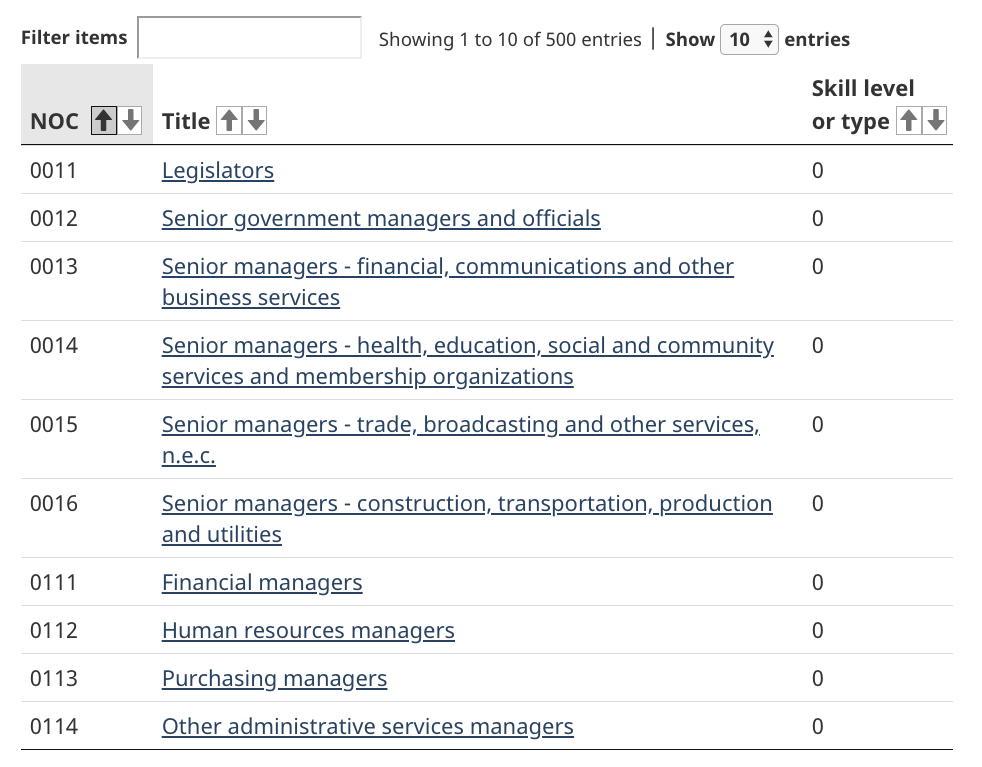The image size is (982, 767).
Task: Open Senior managers financial, communications link
Action: (x=447, y=267)
